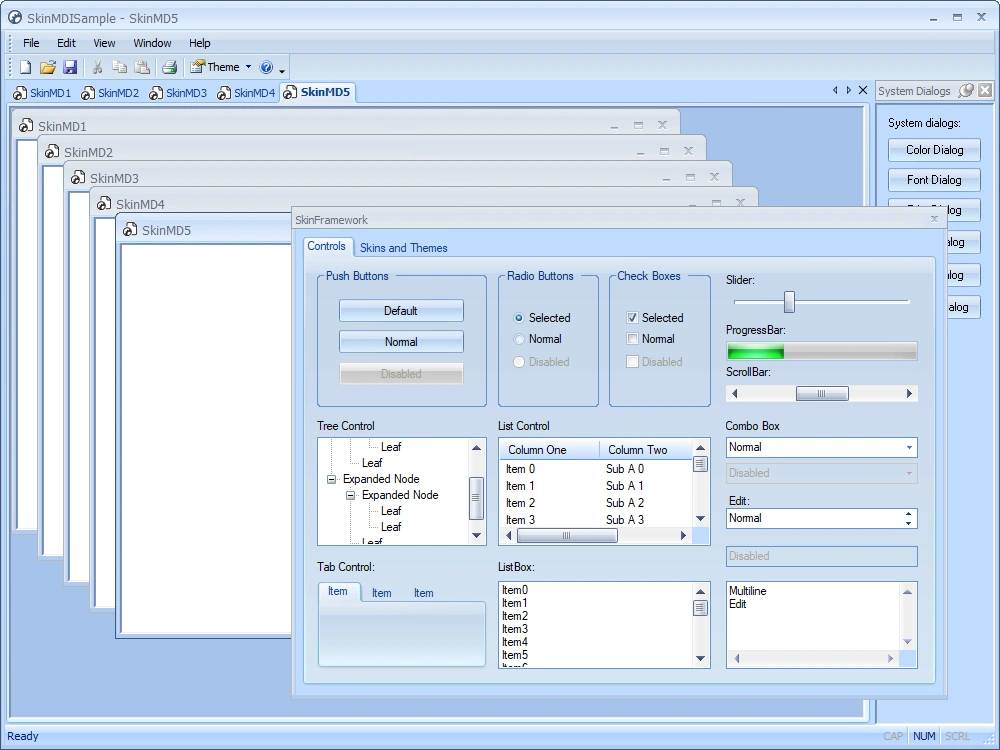Open the Edit menu

pos(66,43)
